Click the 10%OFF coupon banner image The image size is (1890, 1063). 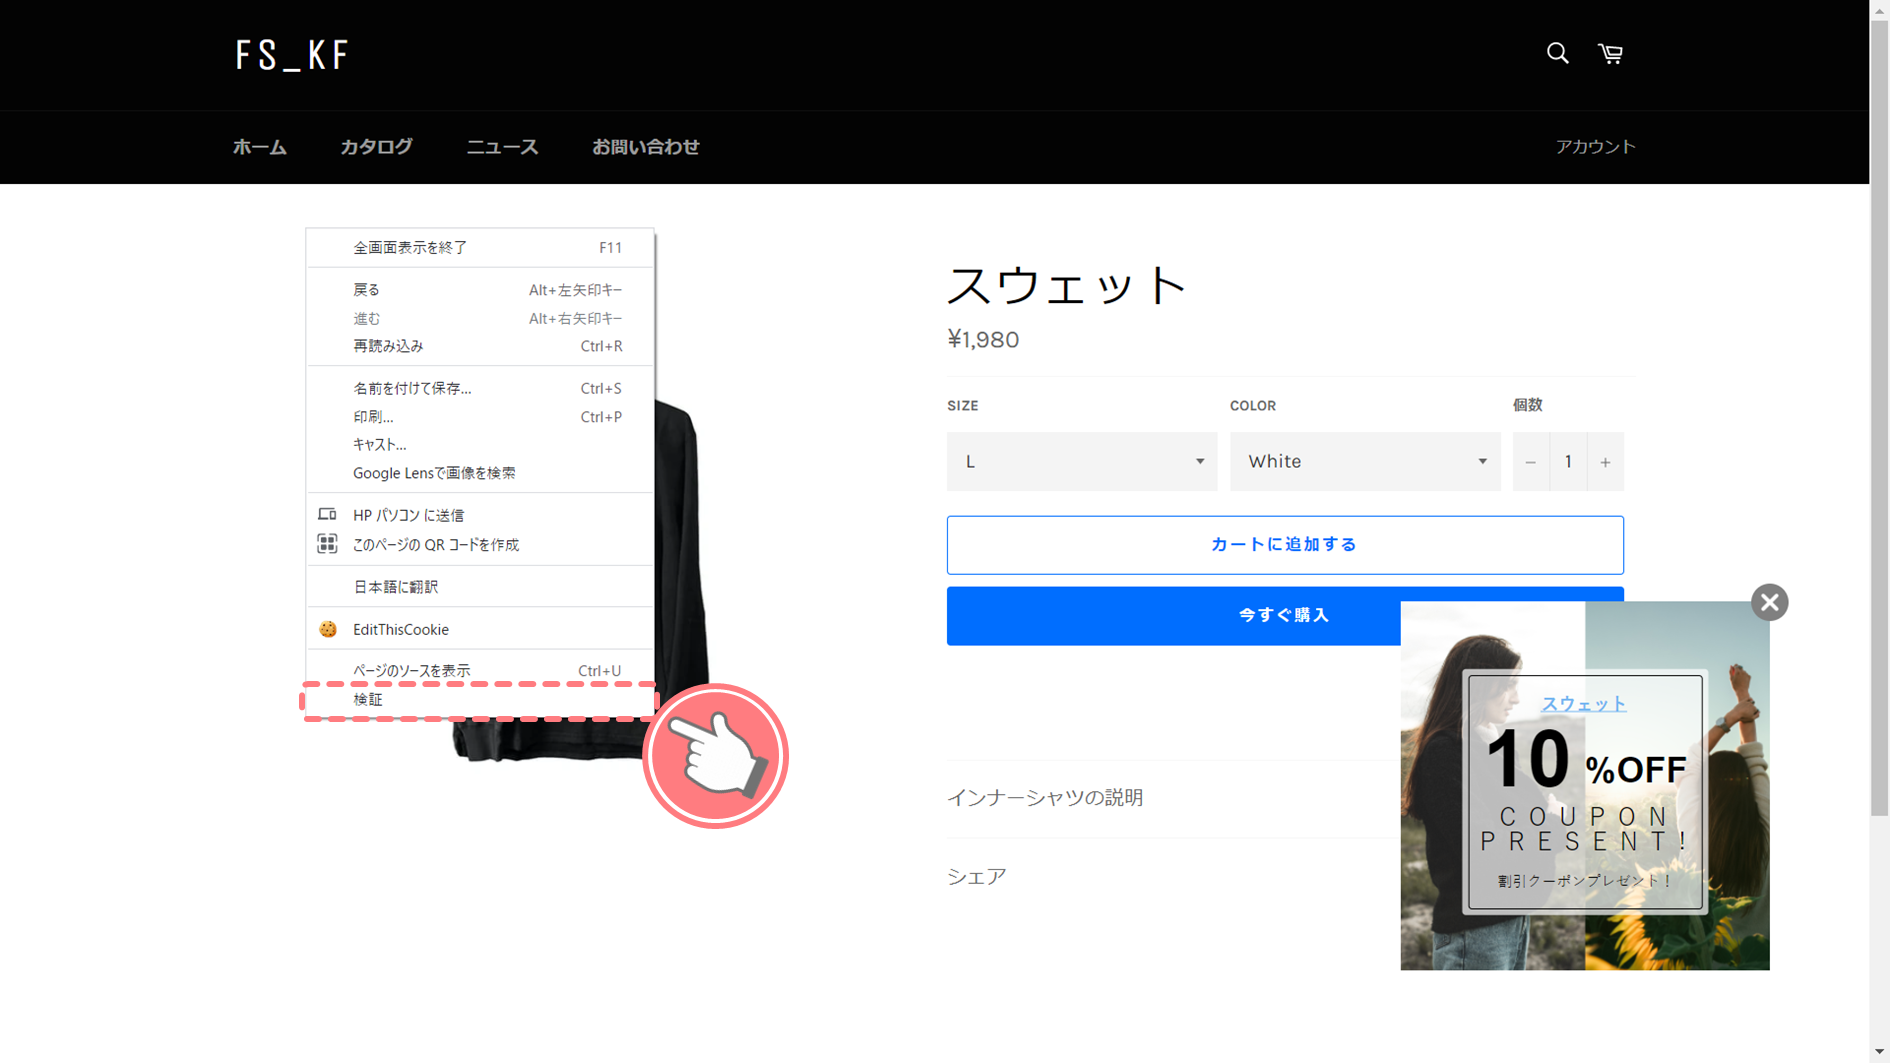point(1585,786)
